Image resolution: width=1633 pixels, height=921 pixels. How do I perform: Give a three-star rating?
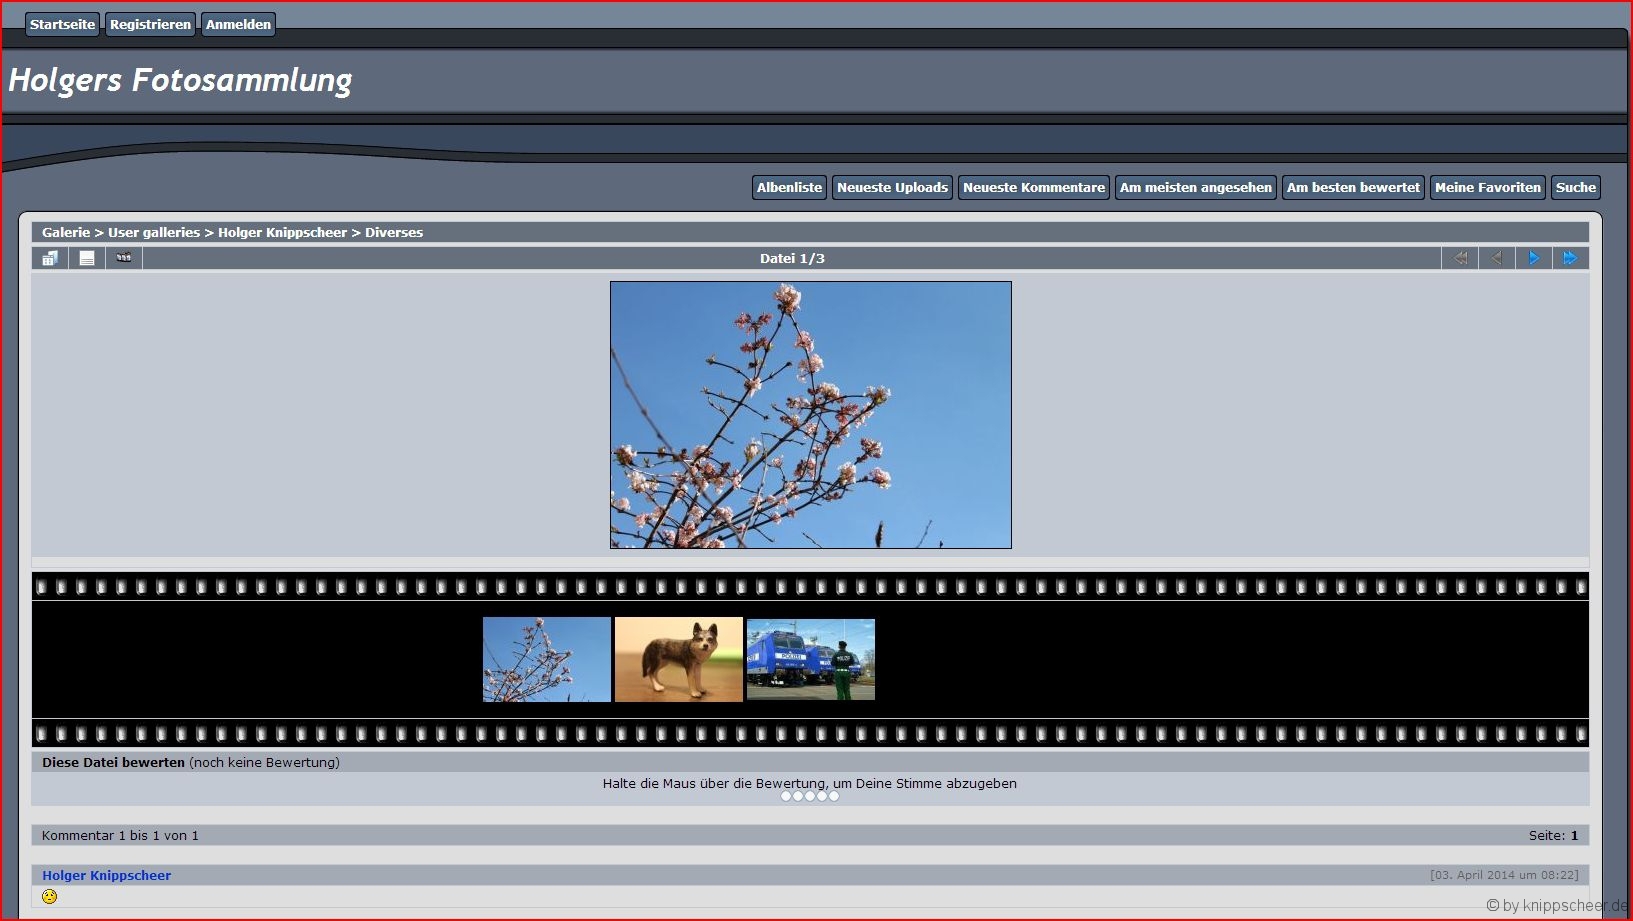pos(810,796)
